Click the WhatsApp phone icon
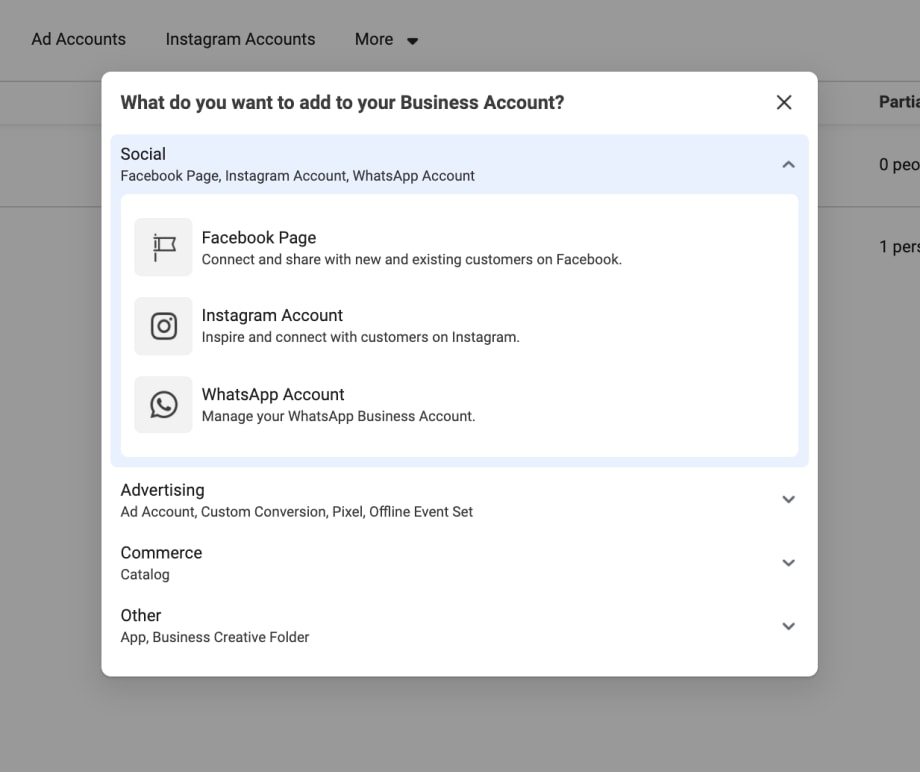Screen dimensions: 920x772 (163, 404)
